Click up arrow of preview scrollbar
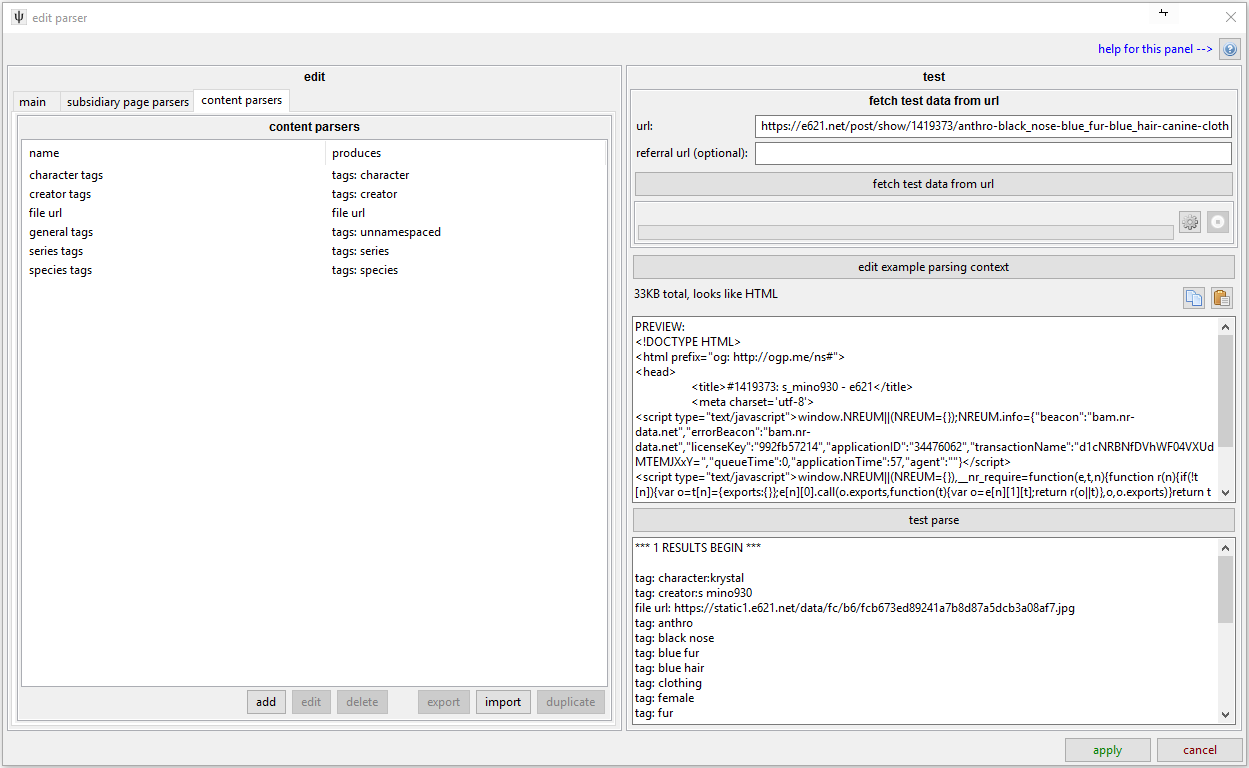Image resolution: width=1249 pixels, height=768 pixels. (x=1227, y=326)
